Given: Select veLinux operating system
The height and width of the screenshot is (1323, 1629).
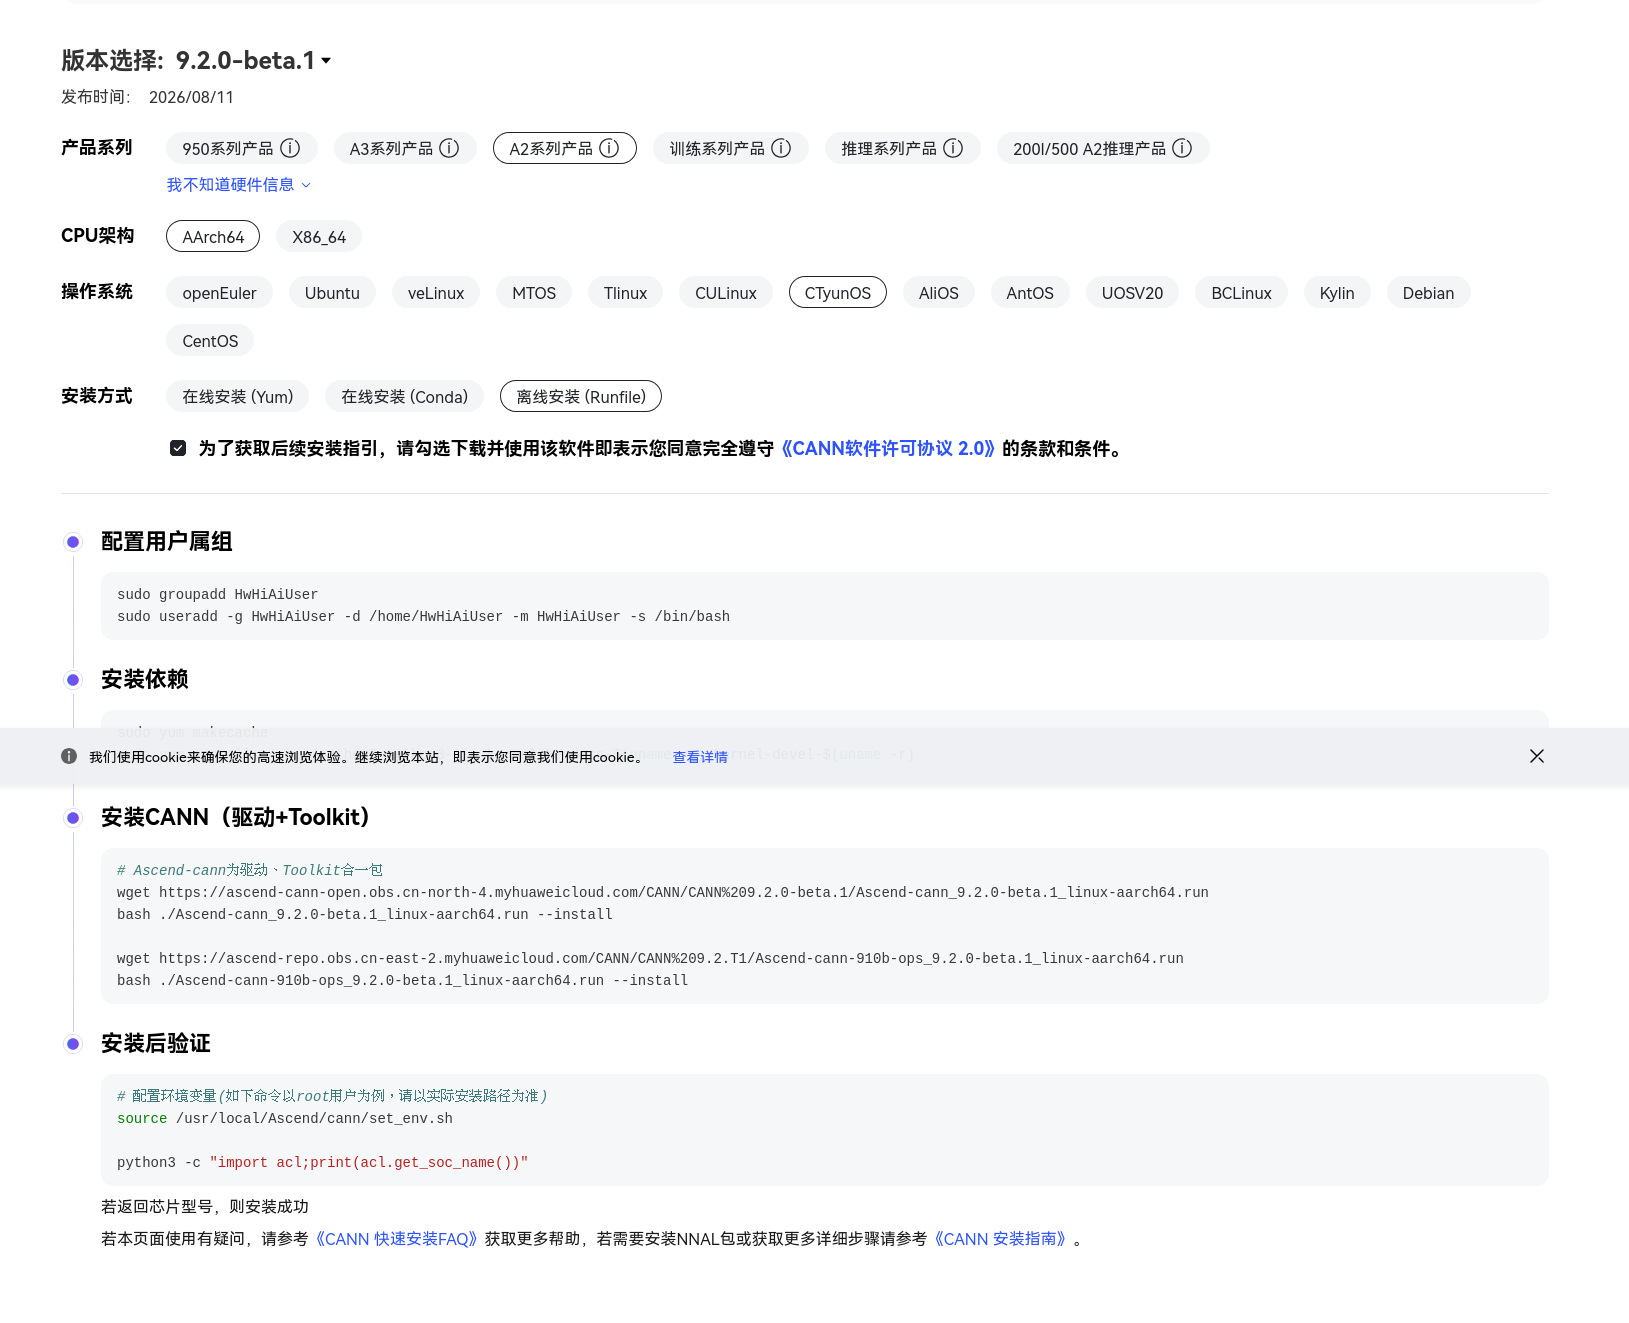Looking at the screenshot, I should 436,293.
